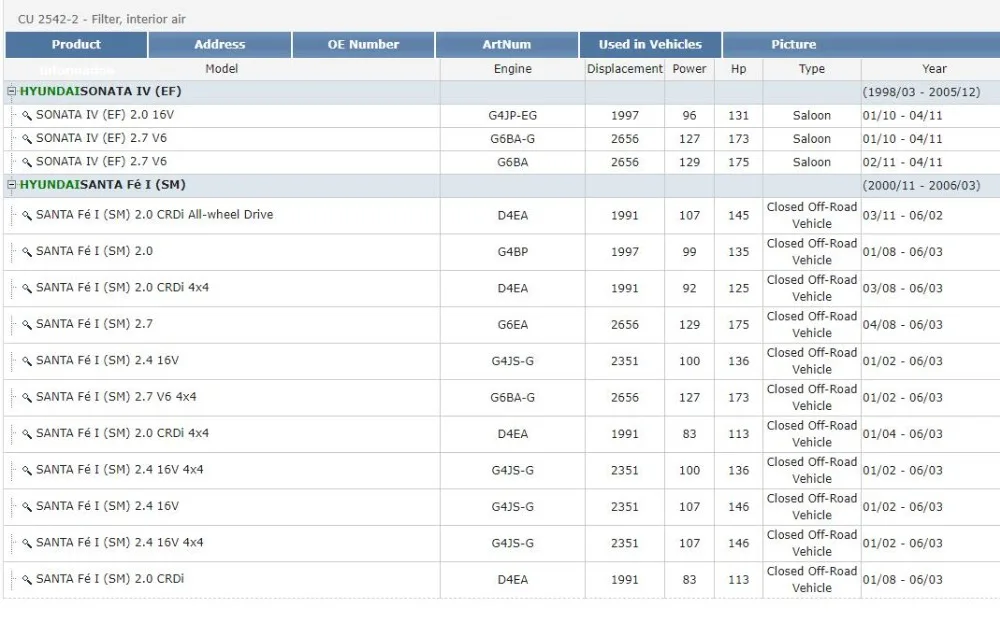Click Hp value 131
The width and height of the screenshot is (1000, 622).
pos(738,115)
